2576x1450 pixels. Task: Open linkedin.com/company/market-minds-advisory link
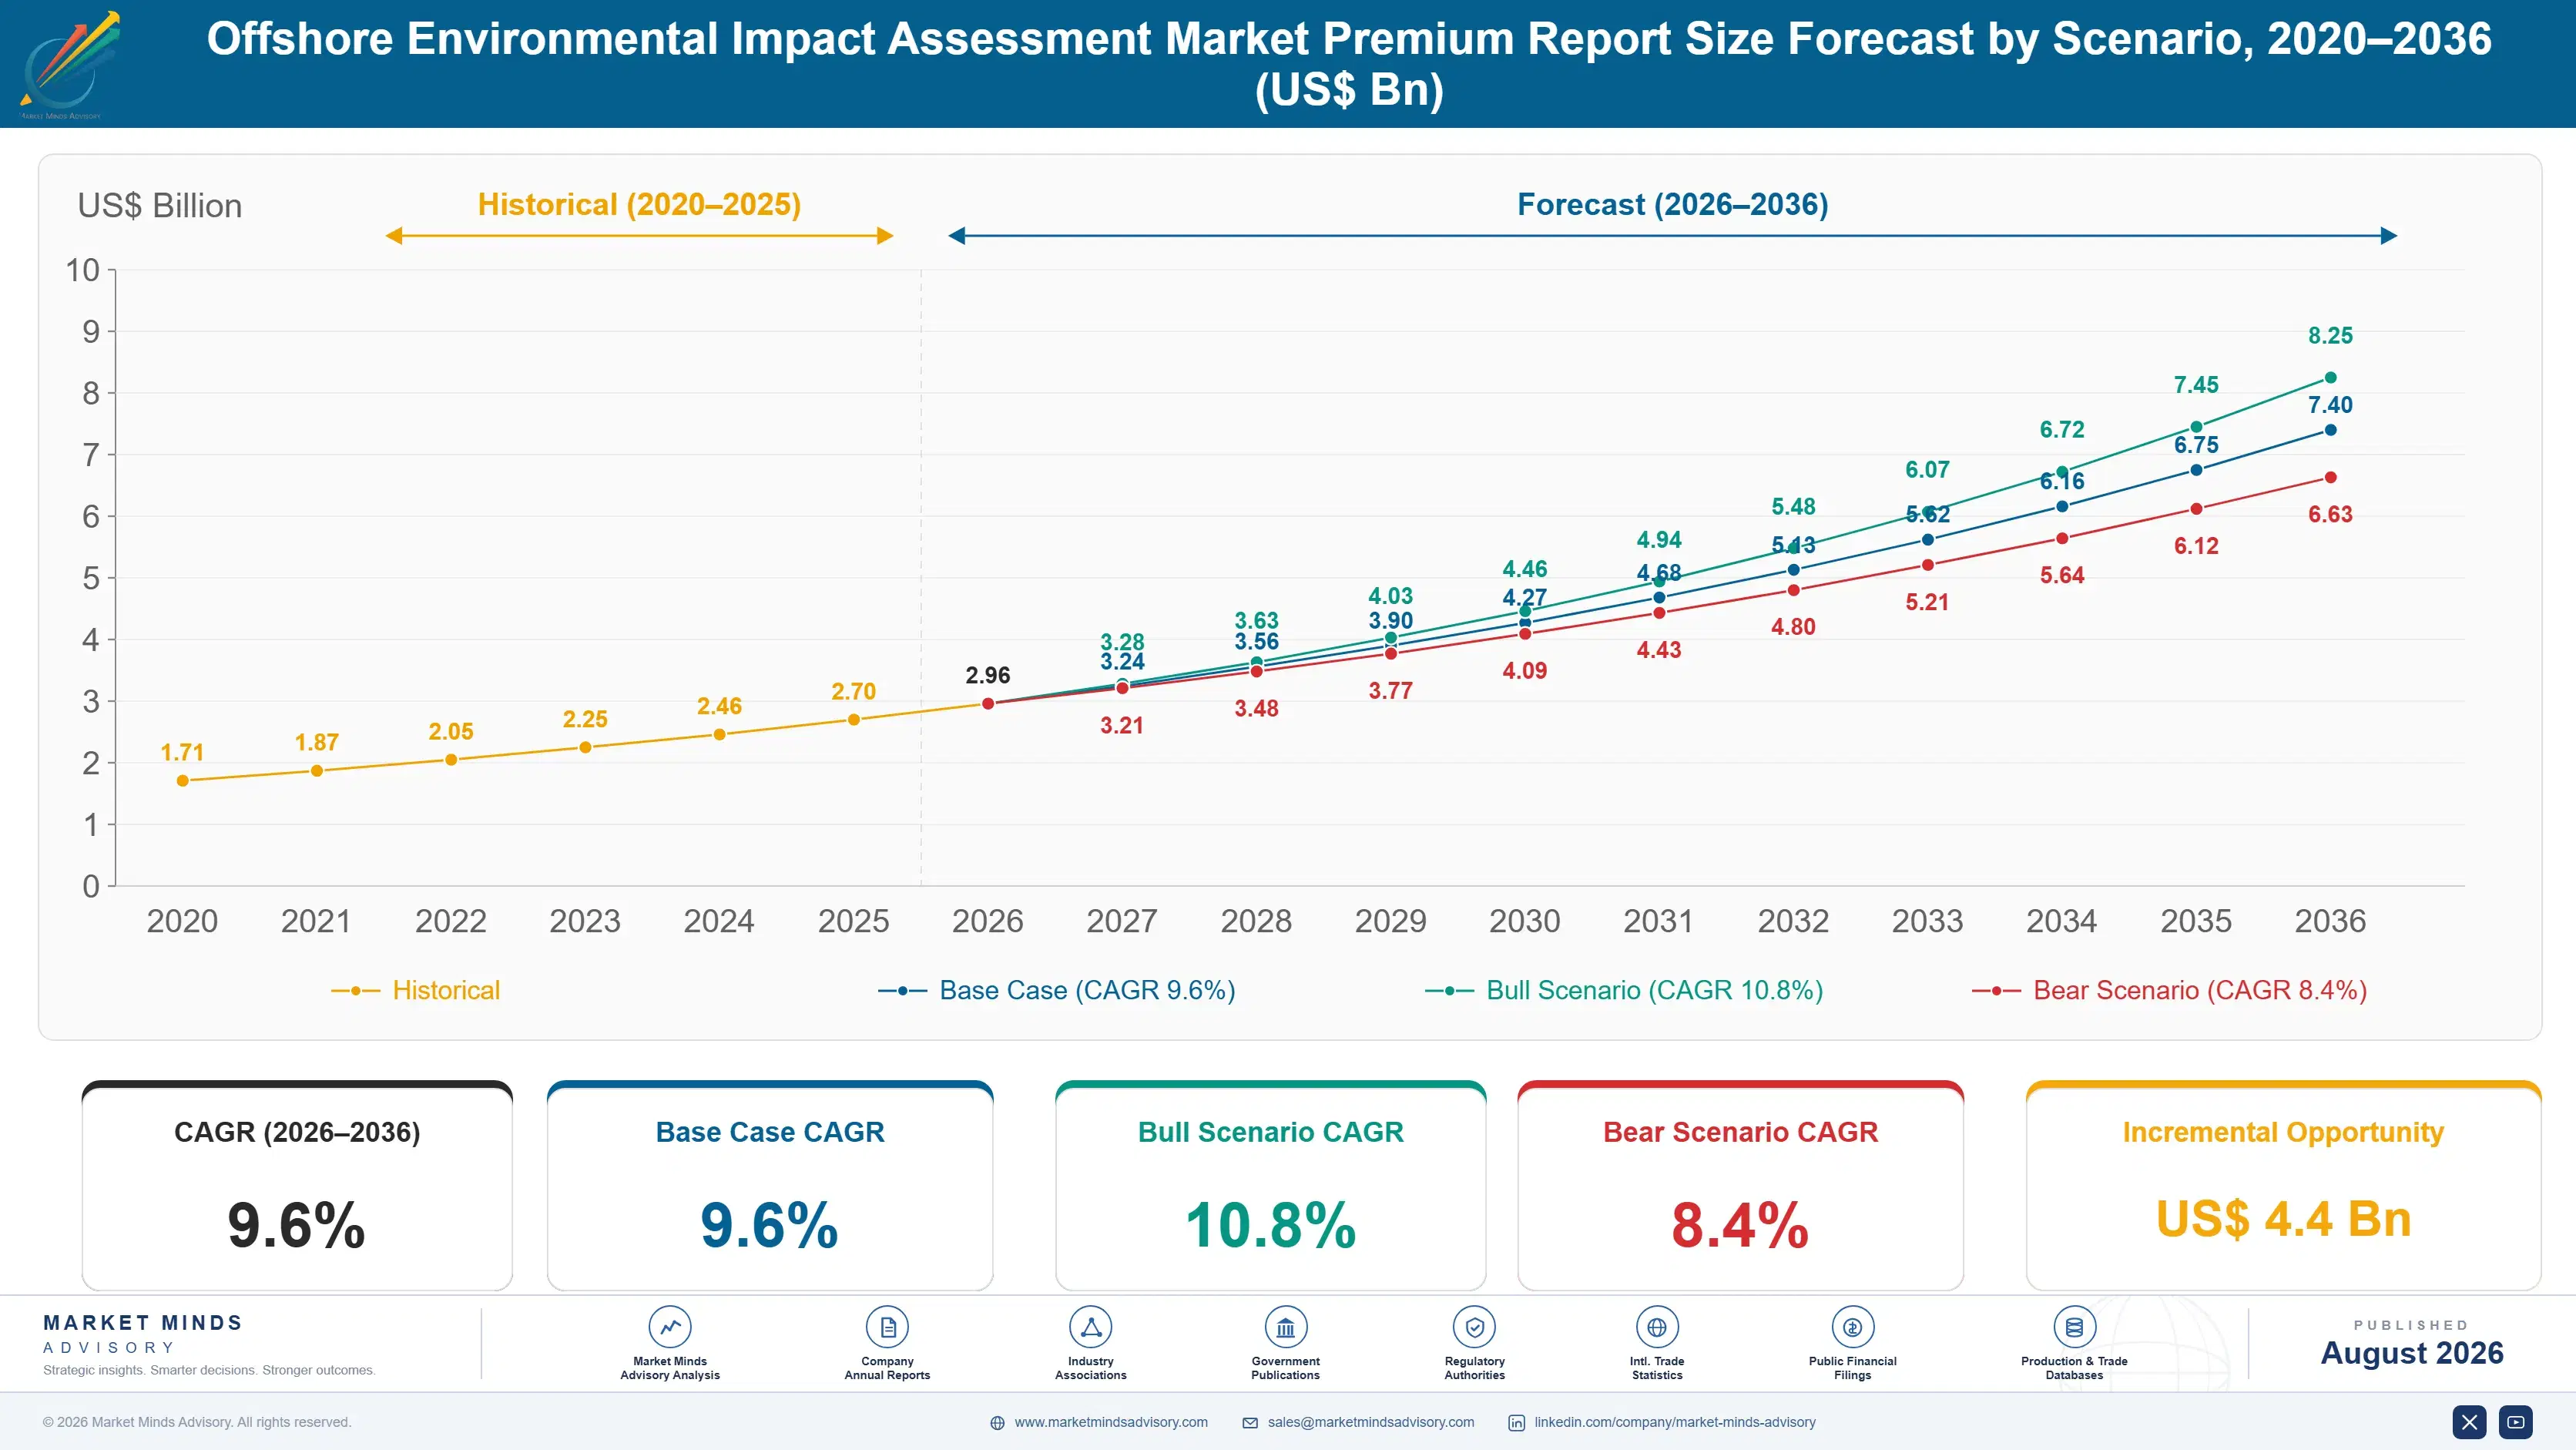pos(1675,1422)
